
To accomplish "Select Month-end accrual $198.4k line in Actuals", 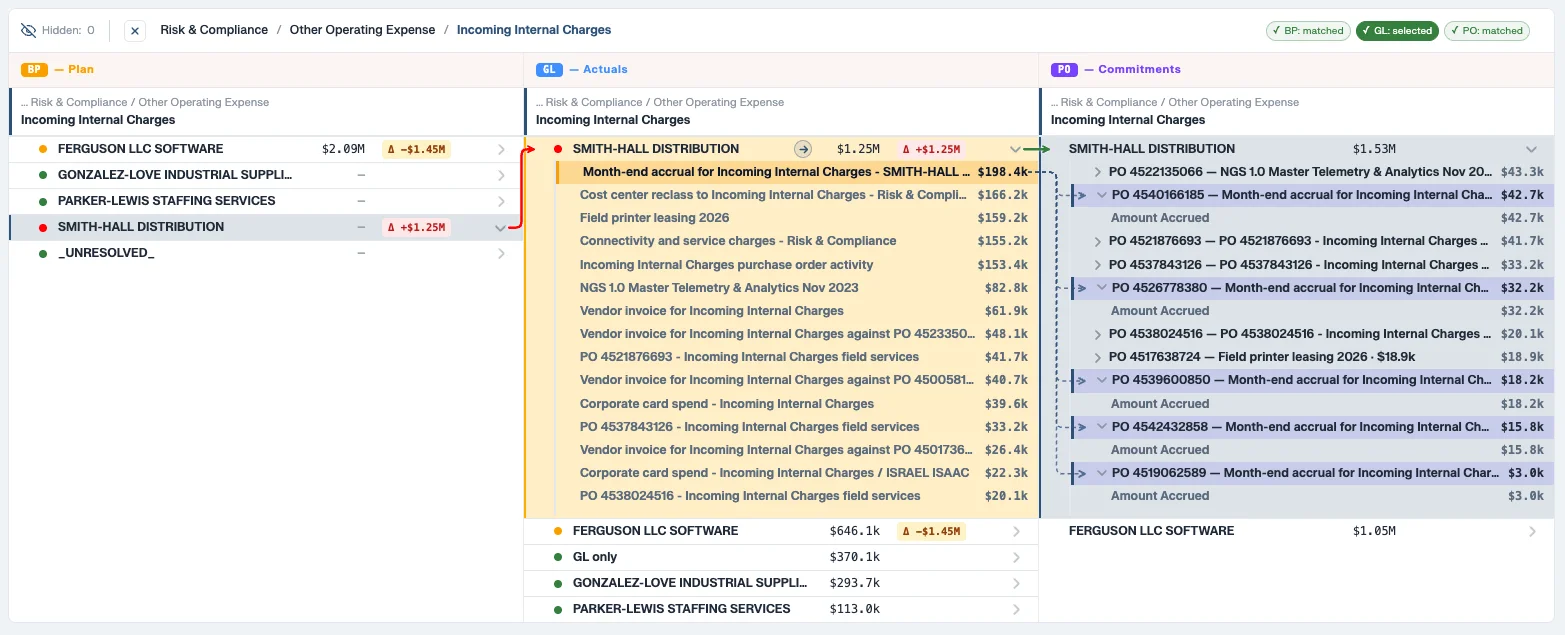I will (x=798, y=172).
